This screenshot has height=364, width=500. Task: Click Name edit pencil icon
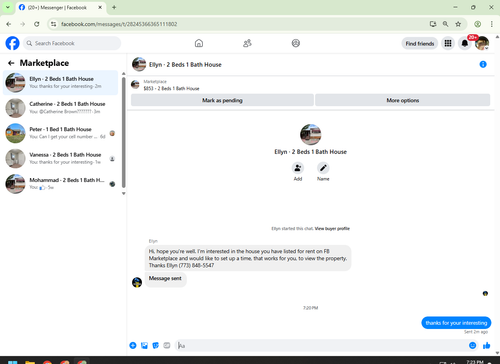coord(323,168)
